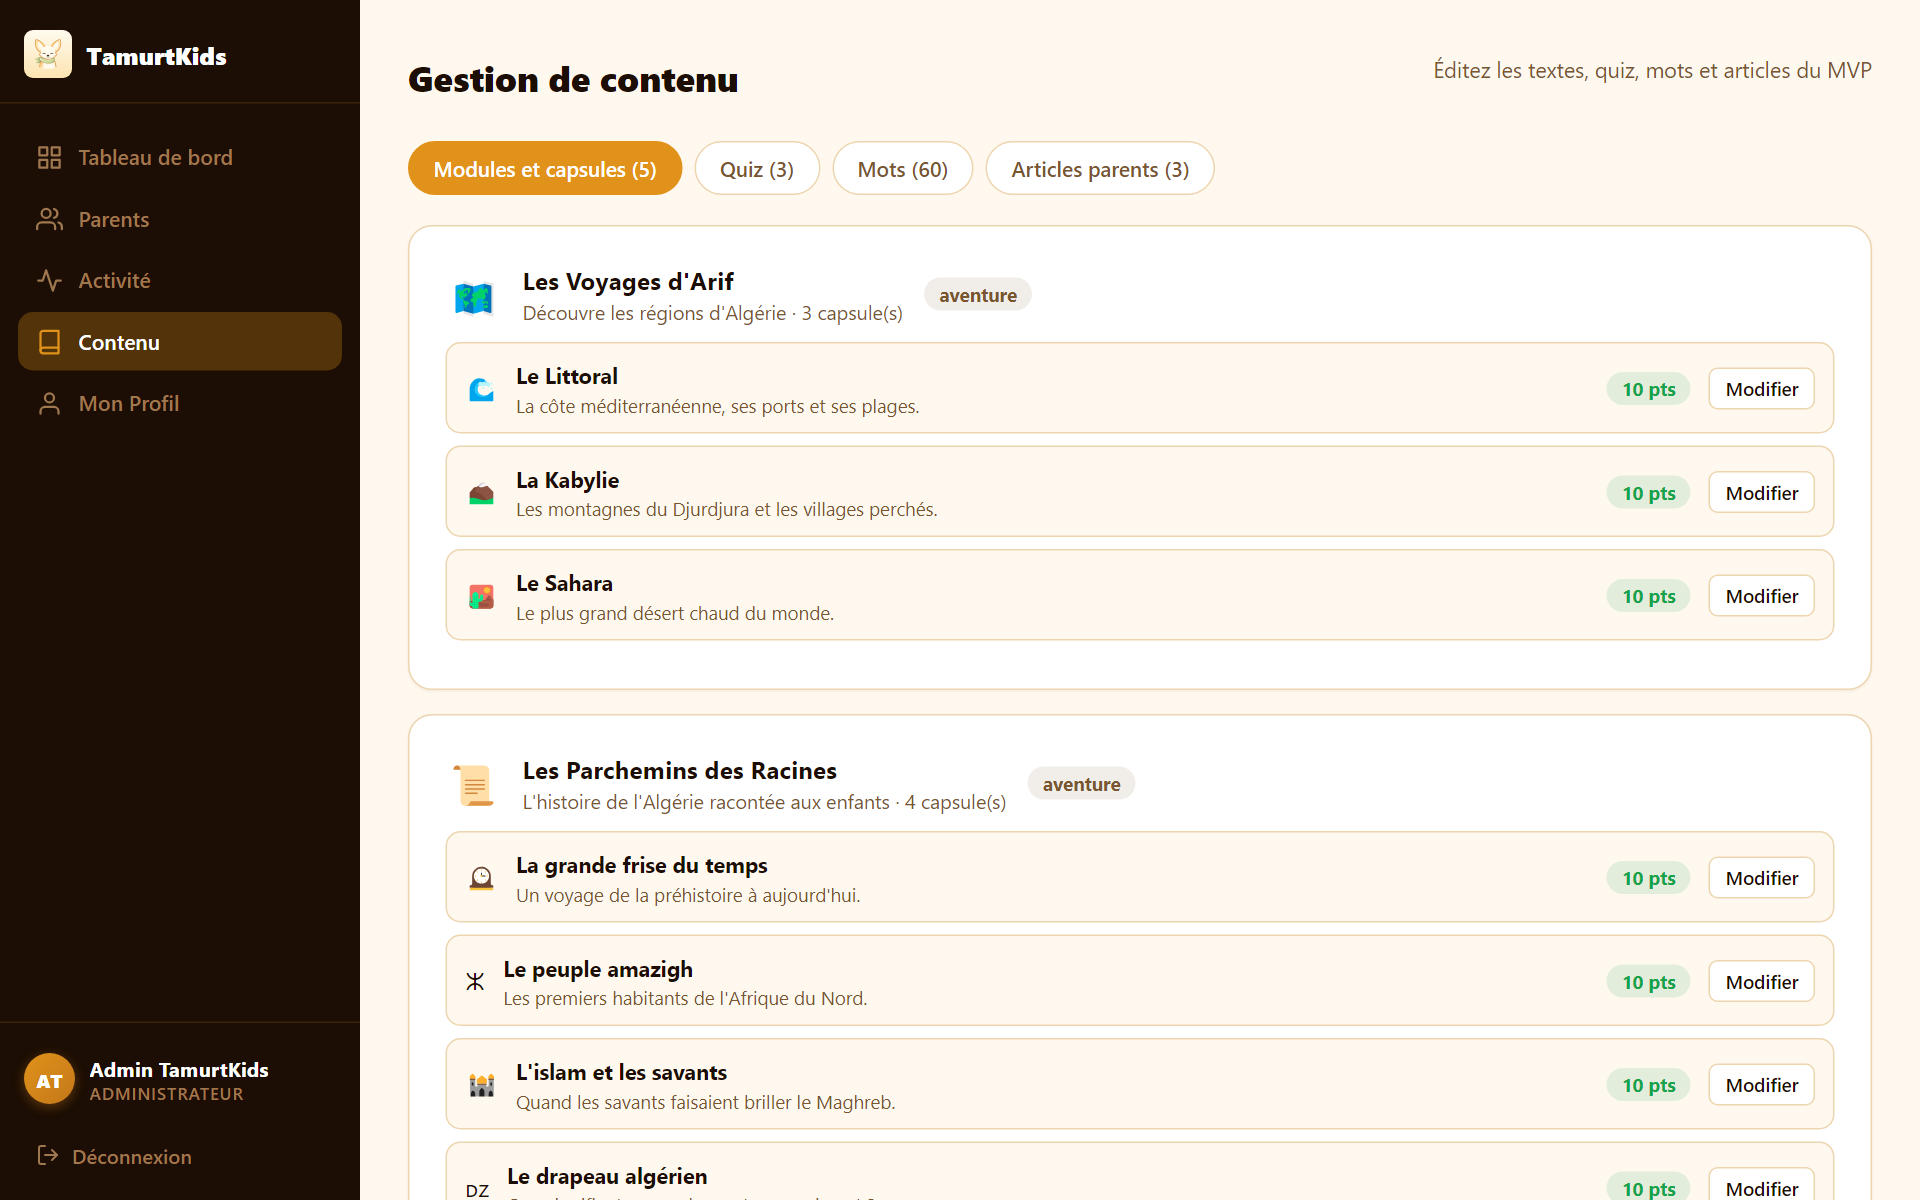Click the 10 pts badge of La grande frise
The width and height of the screenshot is (1920, 1200).
pos(1648,878)
